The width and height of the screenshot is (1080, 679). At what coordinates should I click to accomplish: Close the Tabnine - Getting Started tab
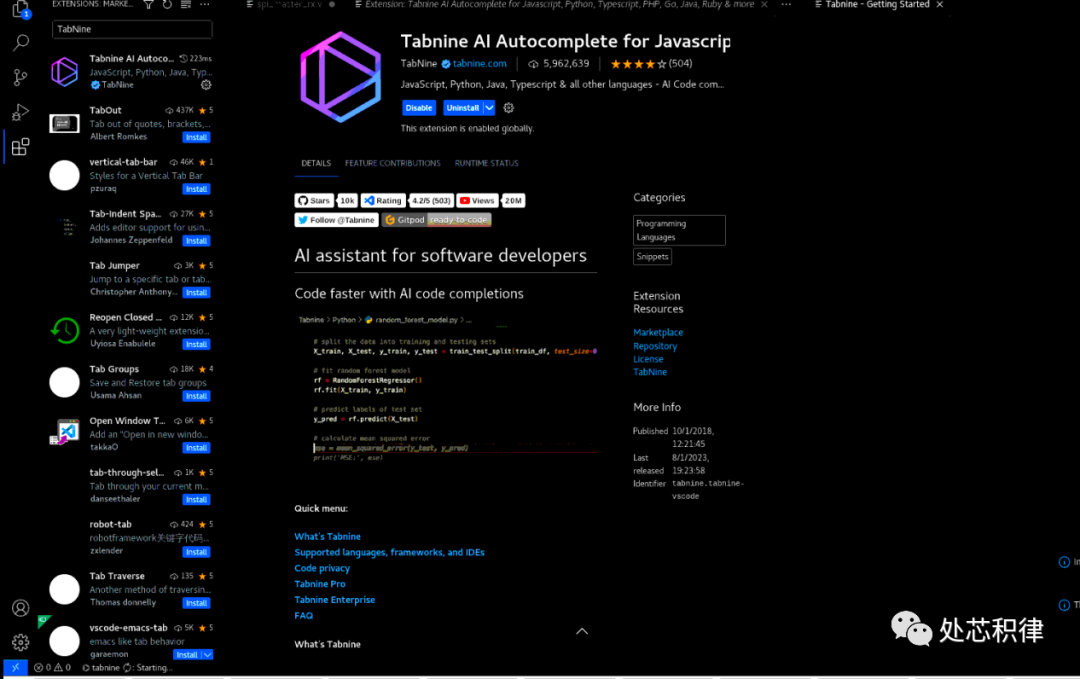[x=939, y=4]
